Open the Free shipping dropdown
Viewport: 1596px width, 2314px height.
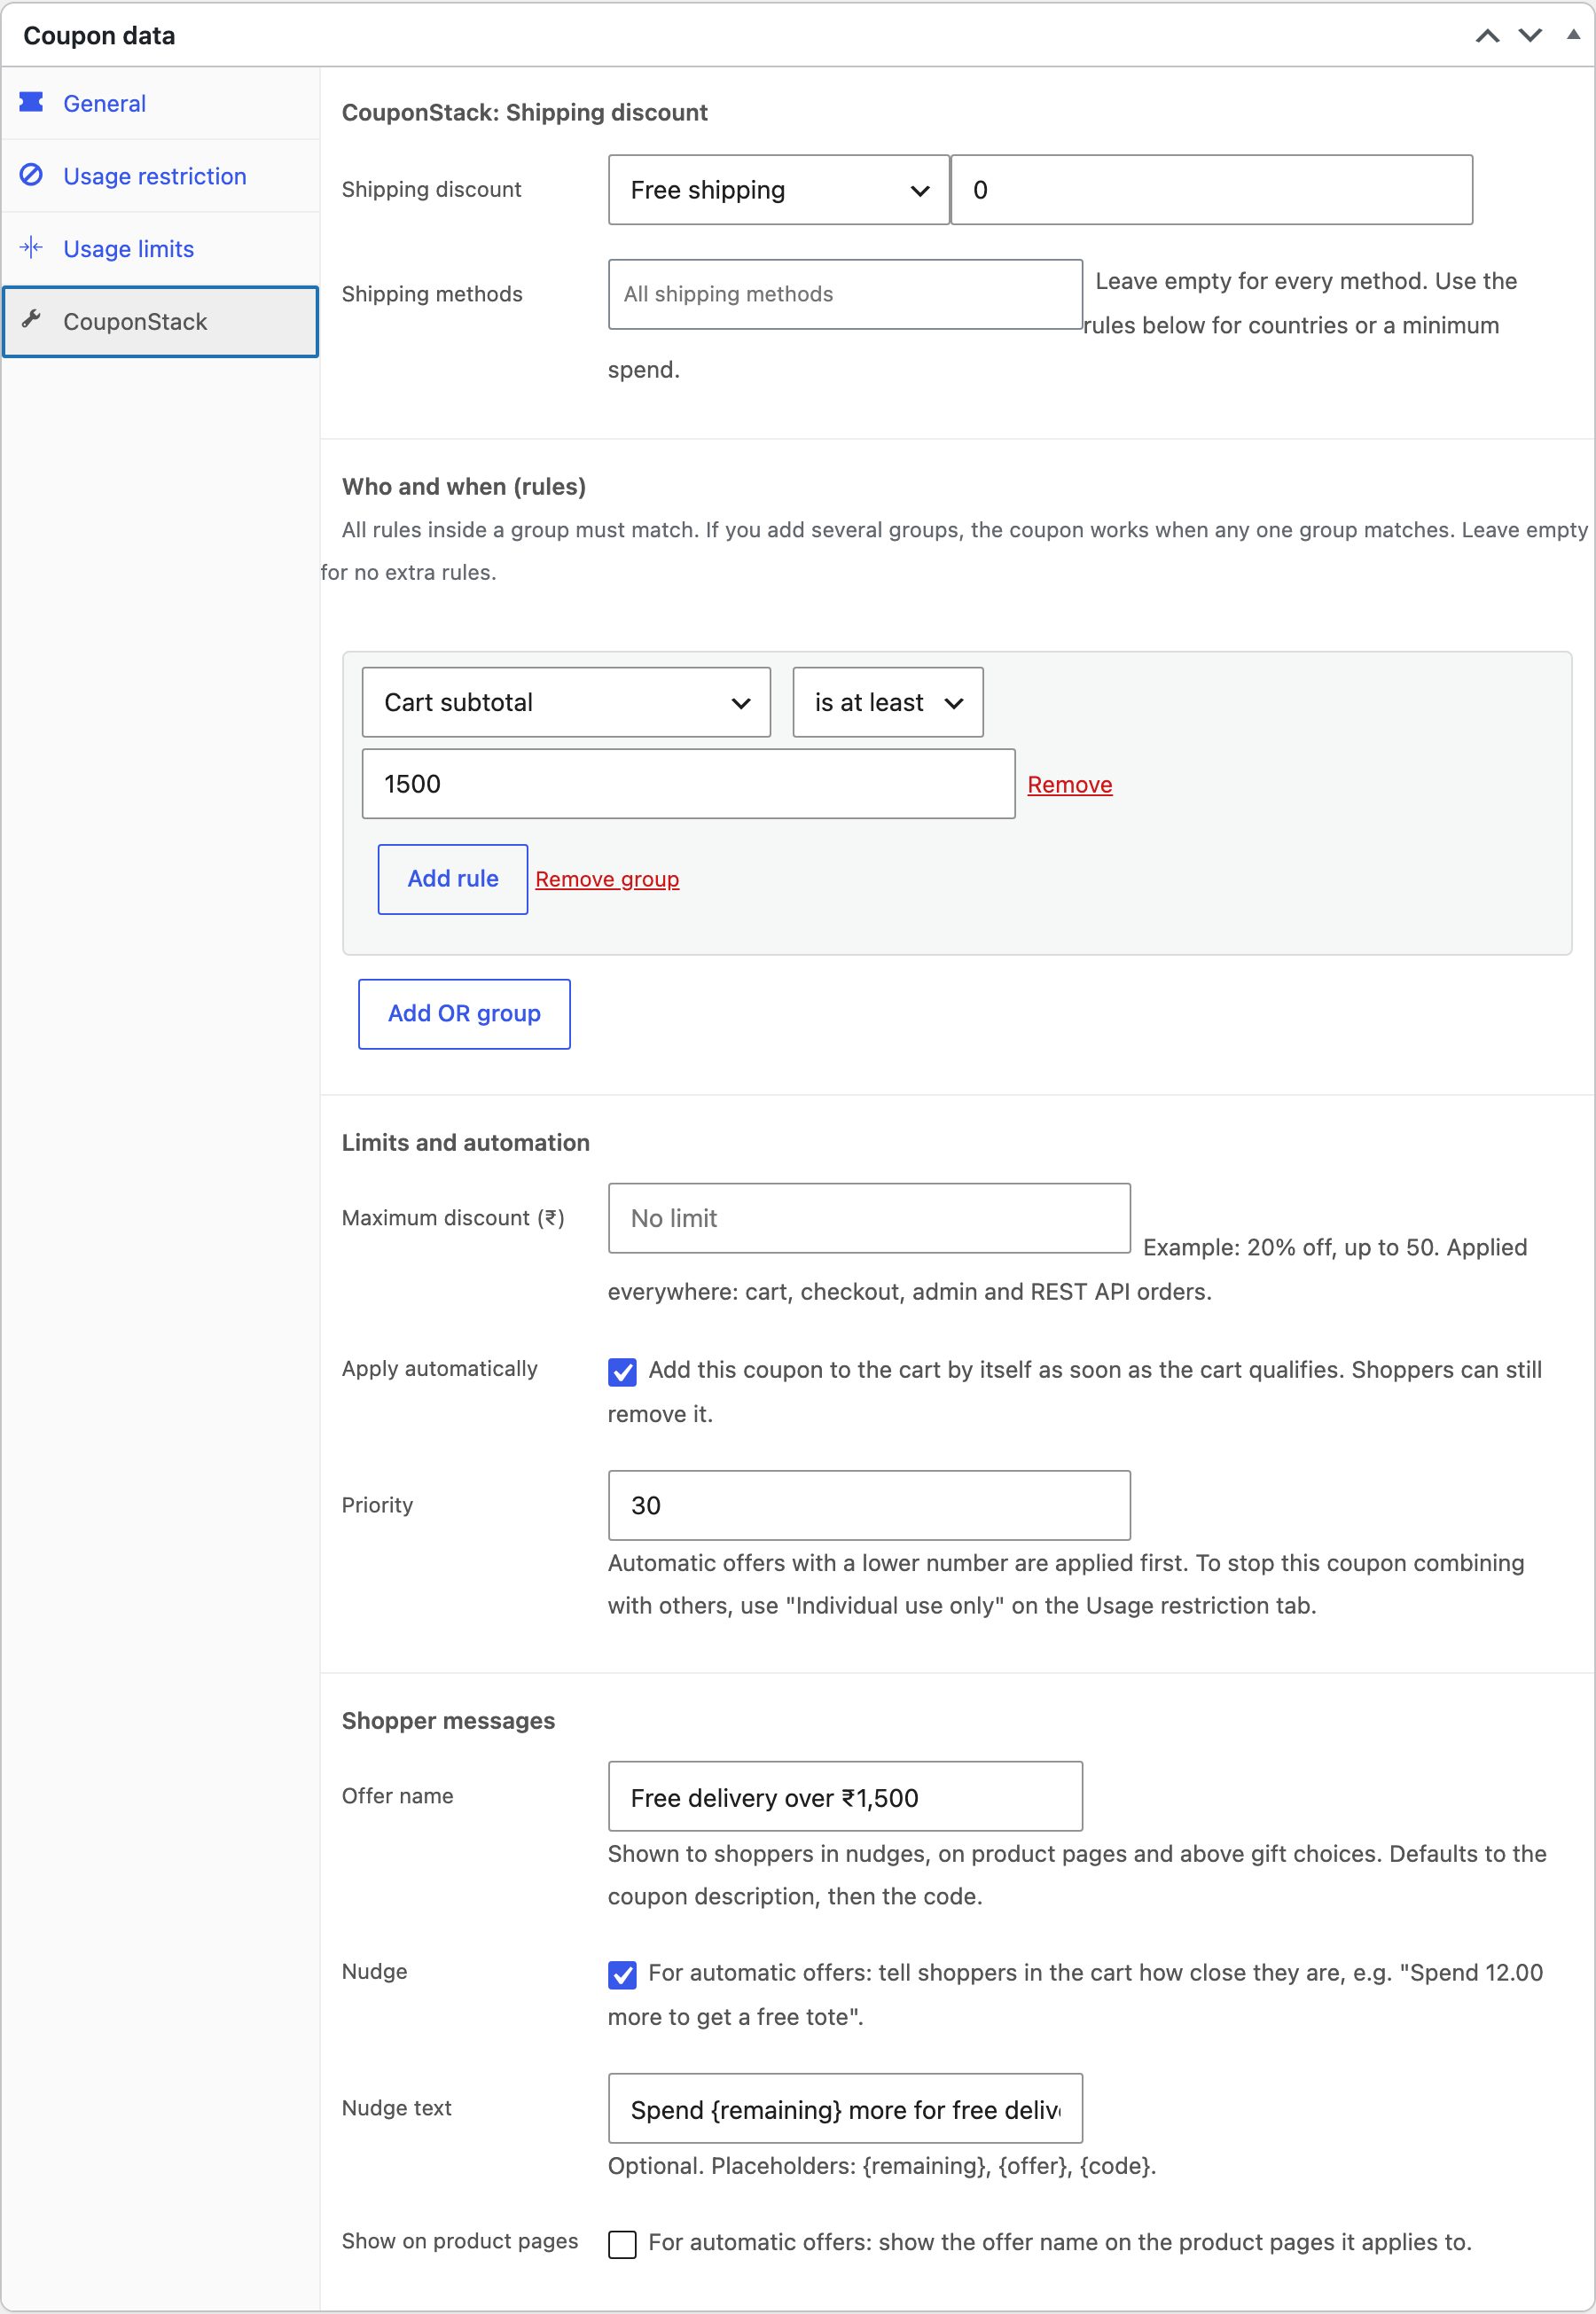click(x=778, y=190)
